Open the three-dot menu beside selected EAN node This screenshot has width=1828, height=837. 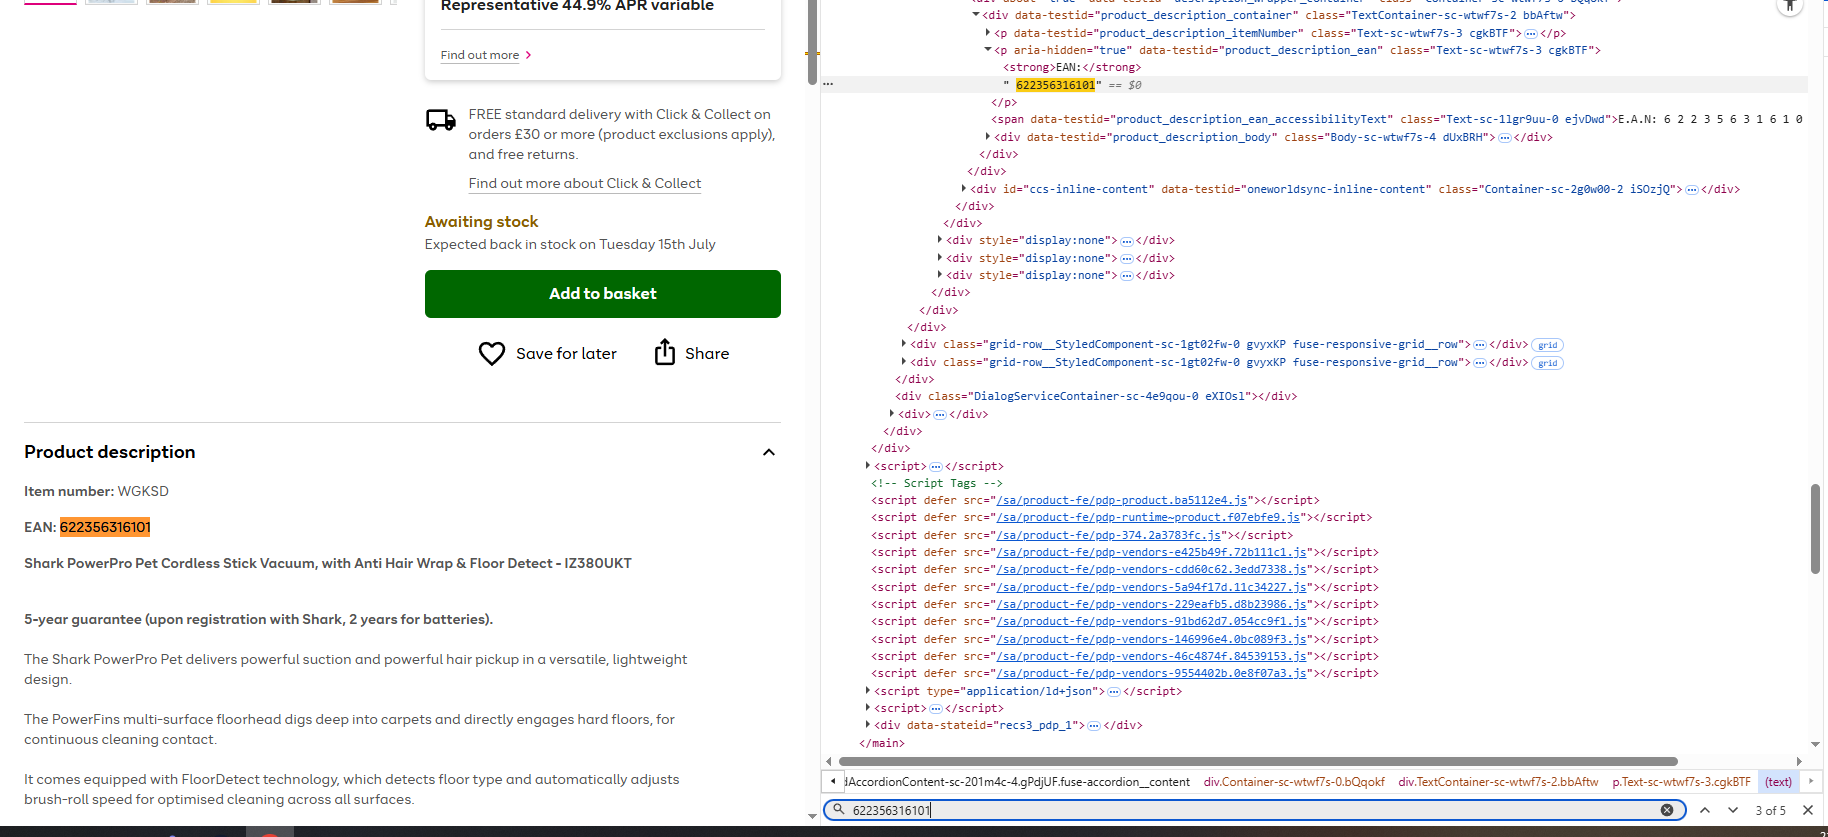click(828, 85)
